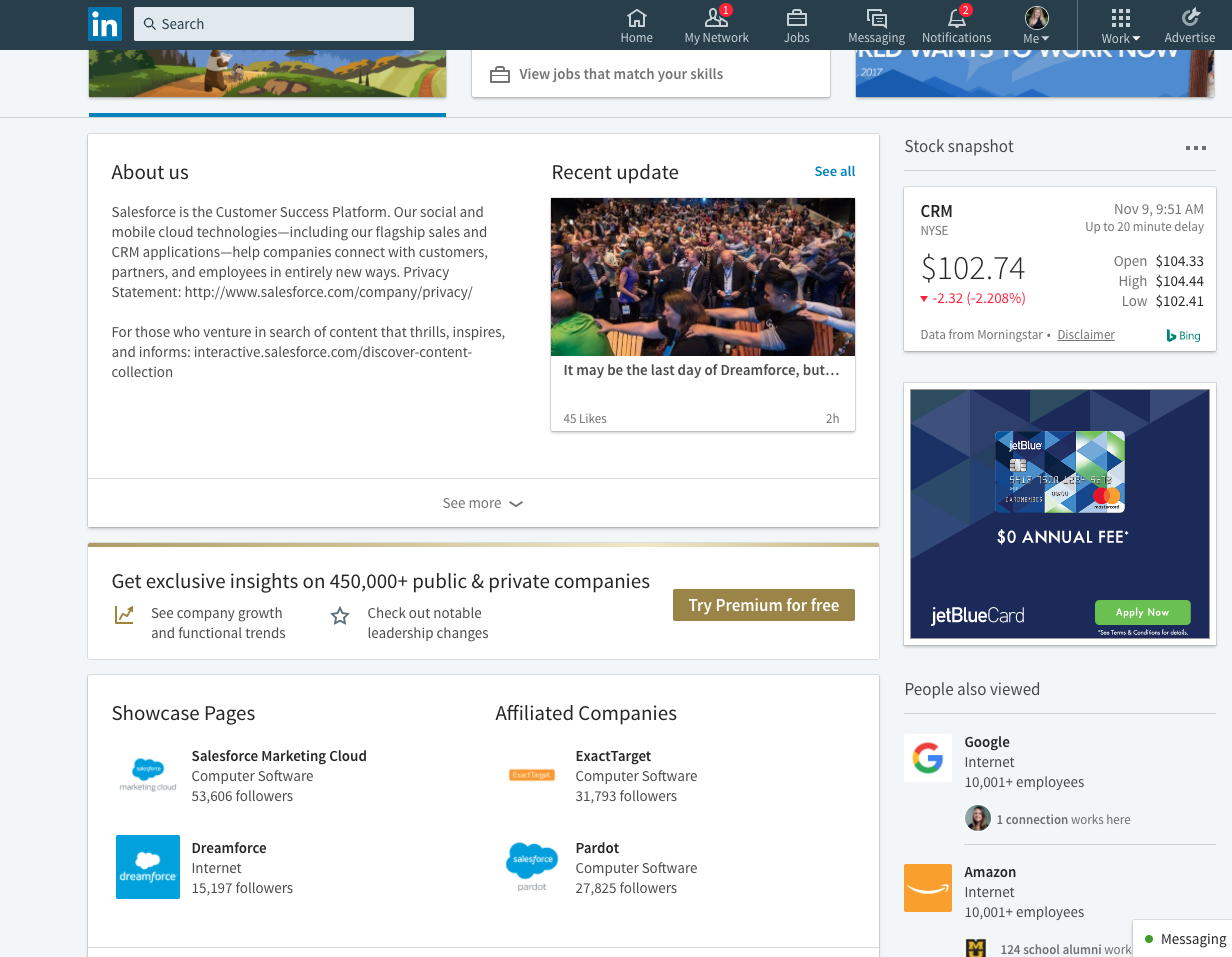Viewport: 1232px width, 957px height.
Task: Open Salesforce Marketing Cloud showcase page name
Action: (x=279, y=756)
